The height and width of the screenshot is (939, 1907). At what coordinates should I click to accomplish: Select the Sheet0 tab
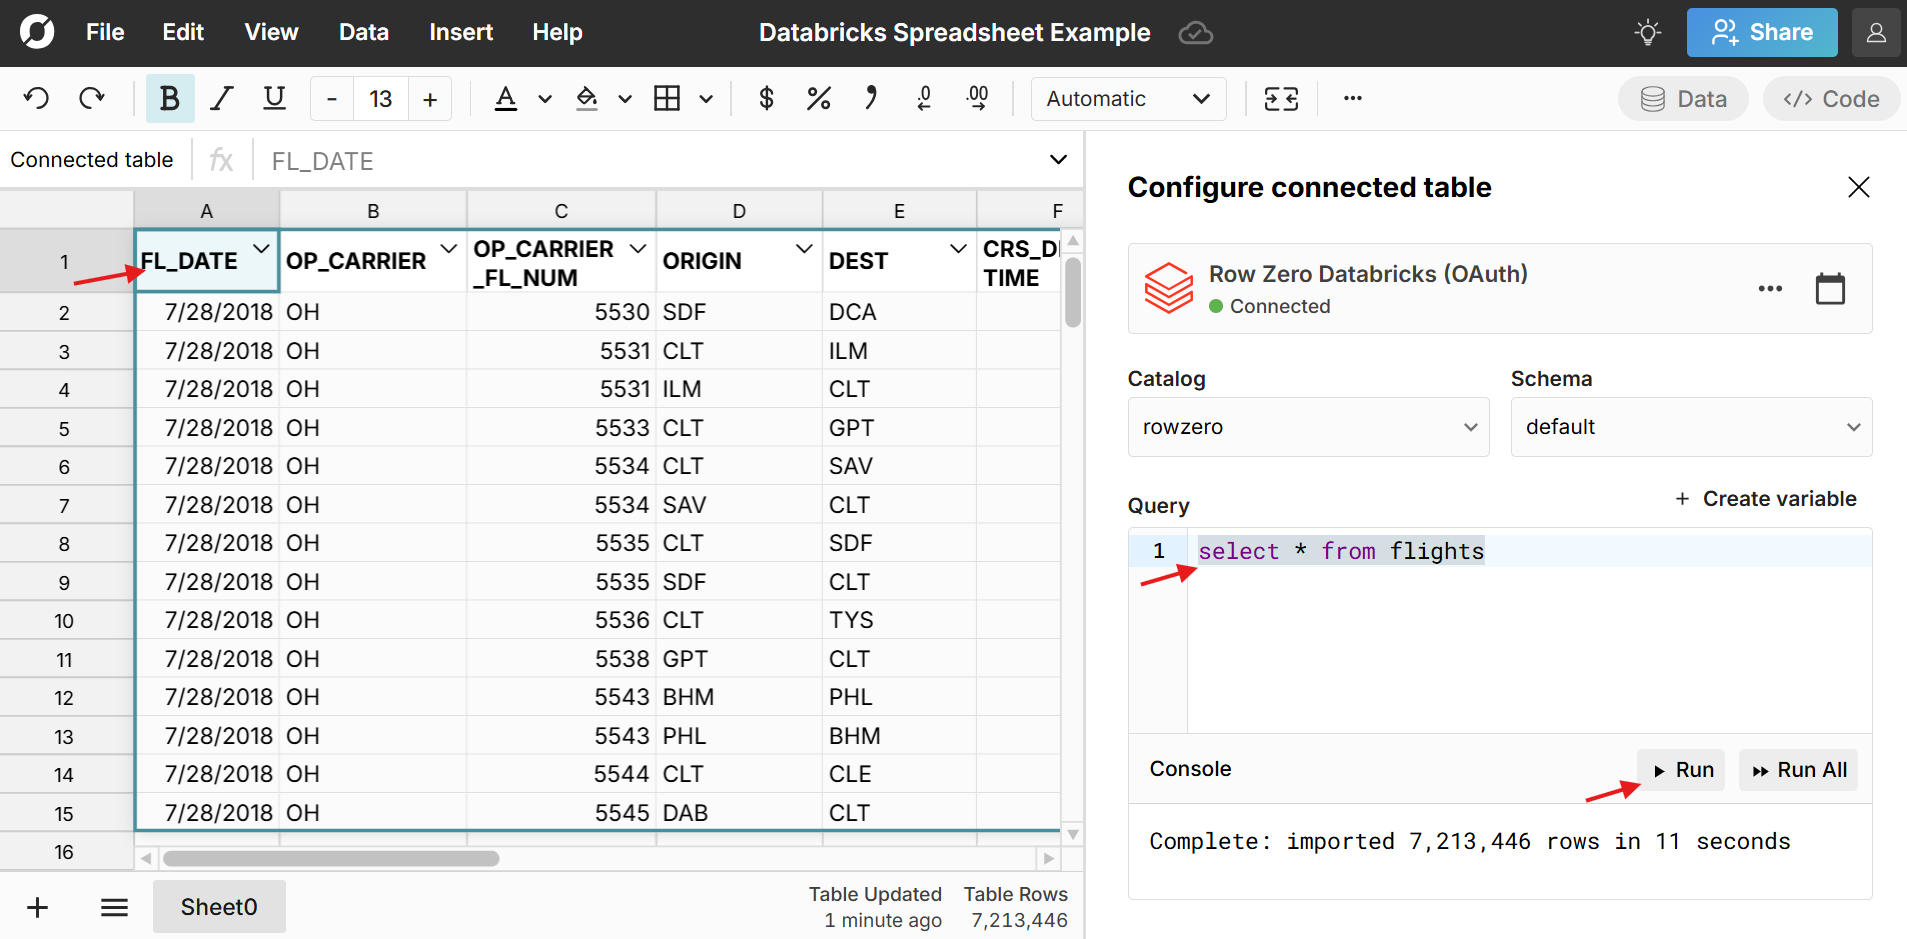[x=219, y=906]
